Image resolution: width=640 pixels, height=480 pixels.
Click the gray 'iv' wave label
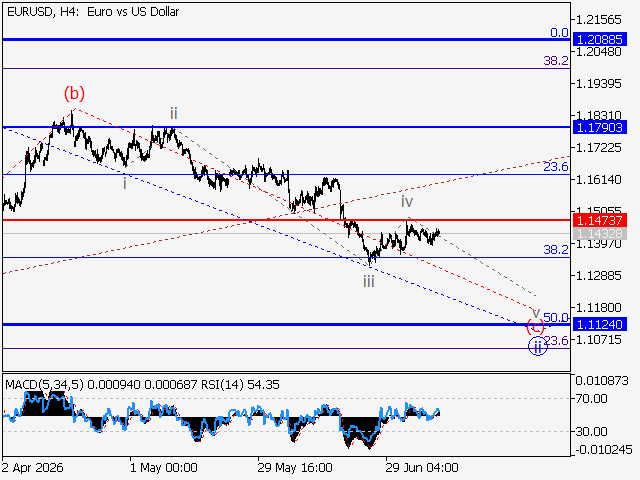pyautogui.click(x=407, y=201)
